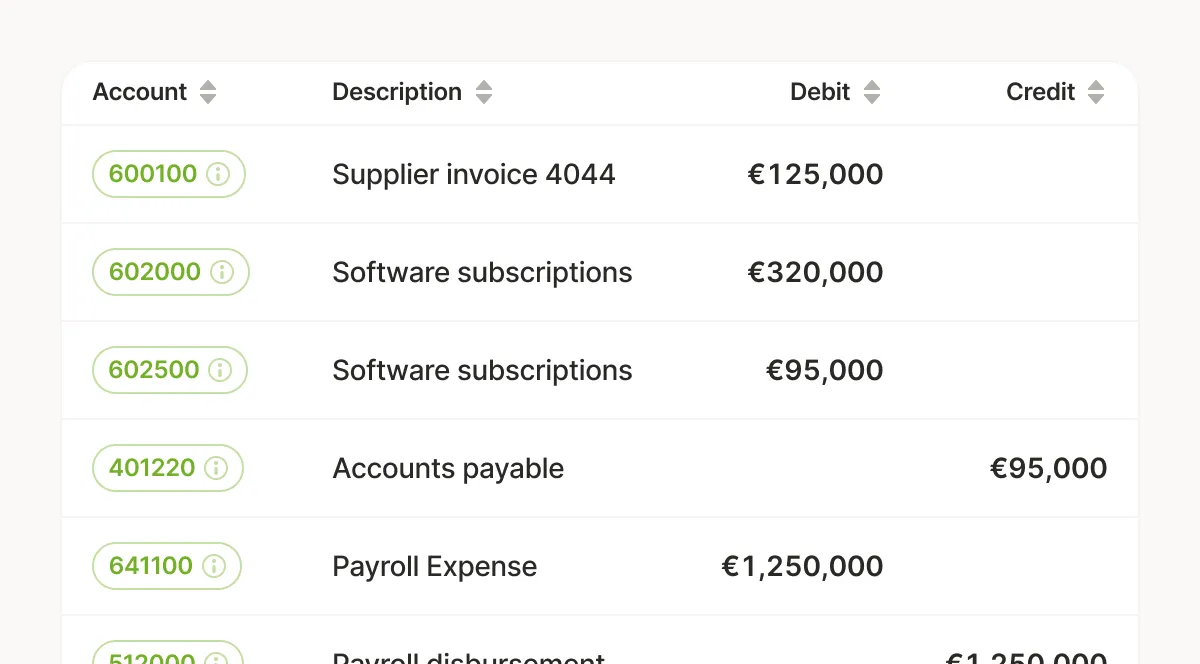Screen dimensions: 1200x664
Task: Click the €1,250,000 debit amount
Action: click(x=803, y=567)
